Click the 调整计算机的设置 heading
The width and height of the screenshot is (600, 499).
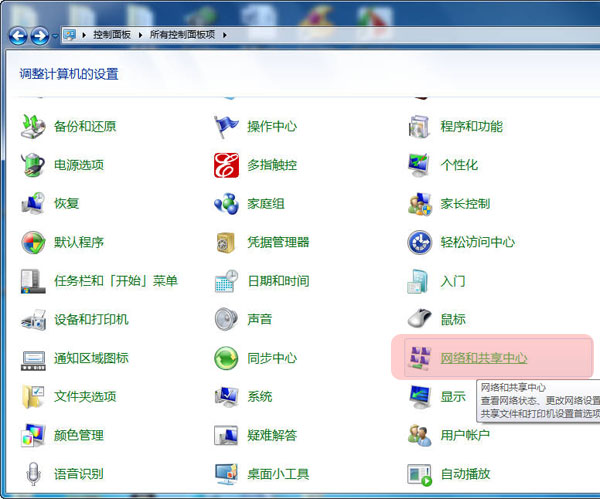[x=69, y=74]
